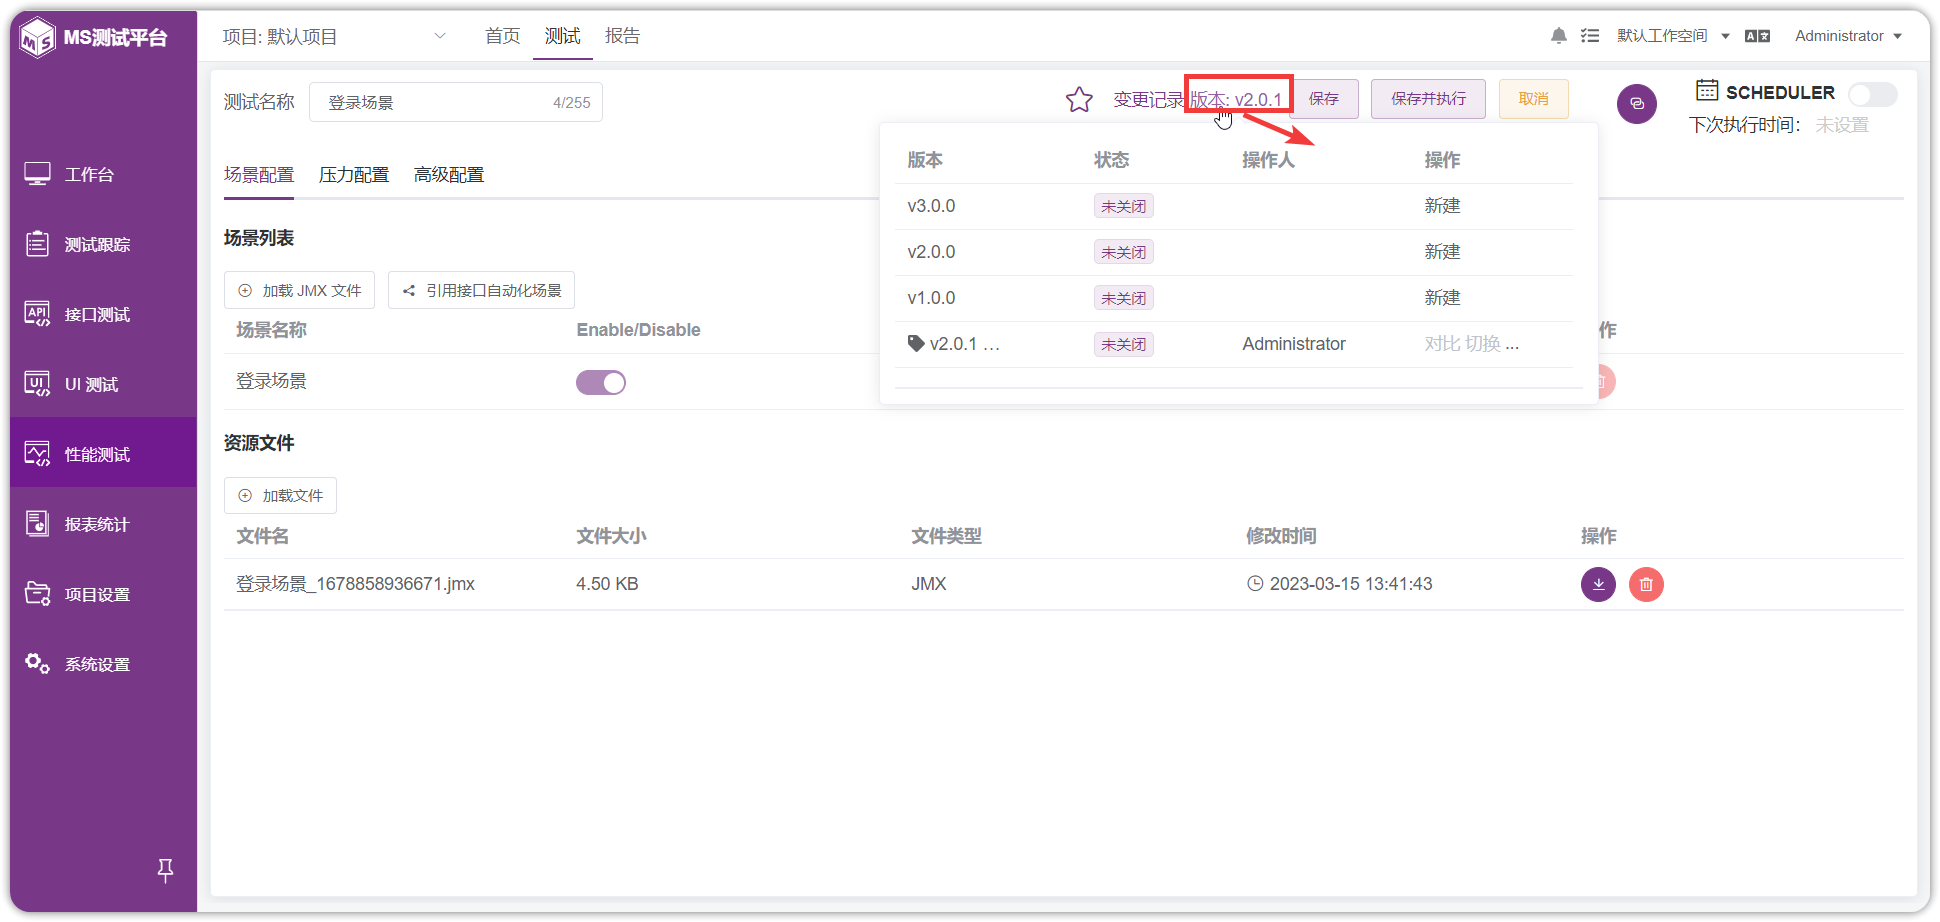Click the 加载文件 button
The width and height of the screenshot is (1940, 922).
click(281, 496)
